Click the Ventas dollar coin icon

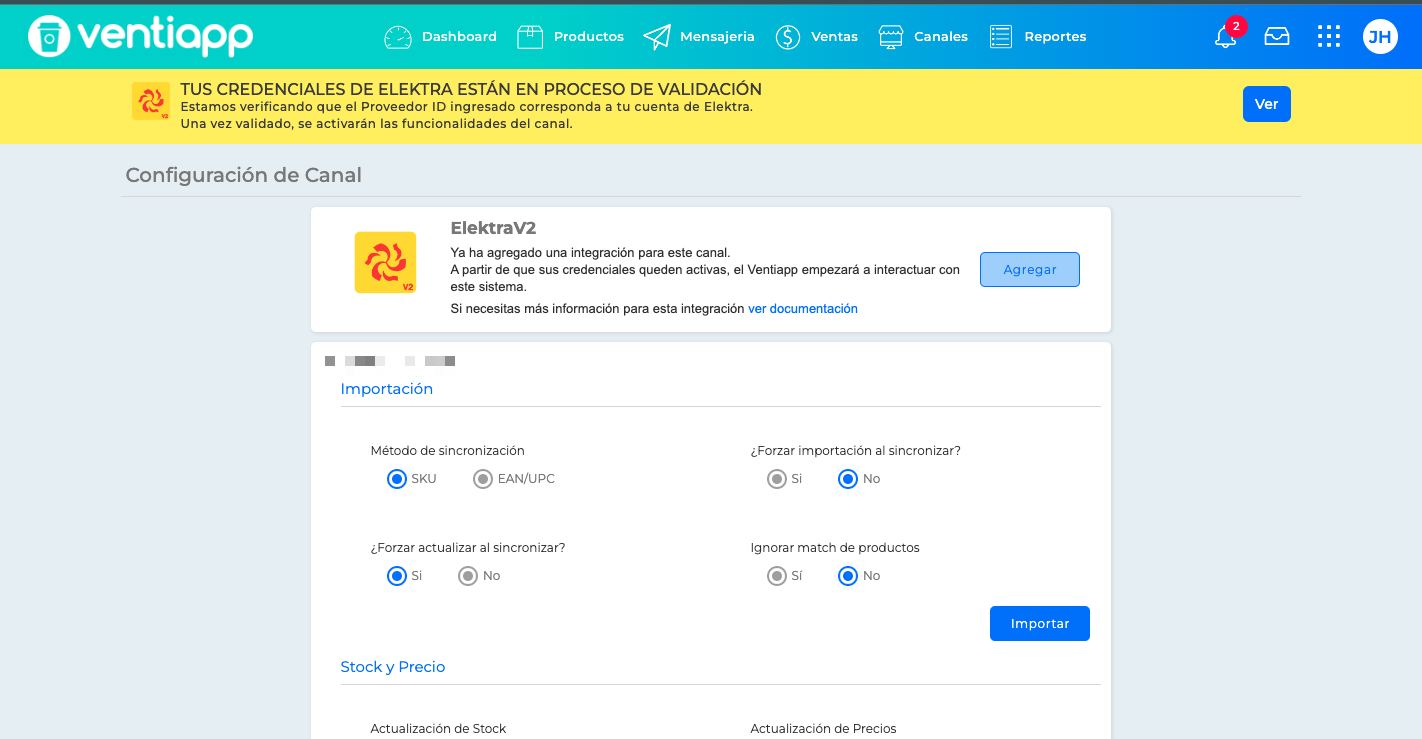(x=788, y=37)
